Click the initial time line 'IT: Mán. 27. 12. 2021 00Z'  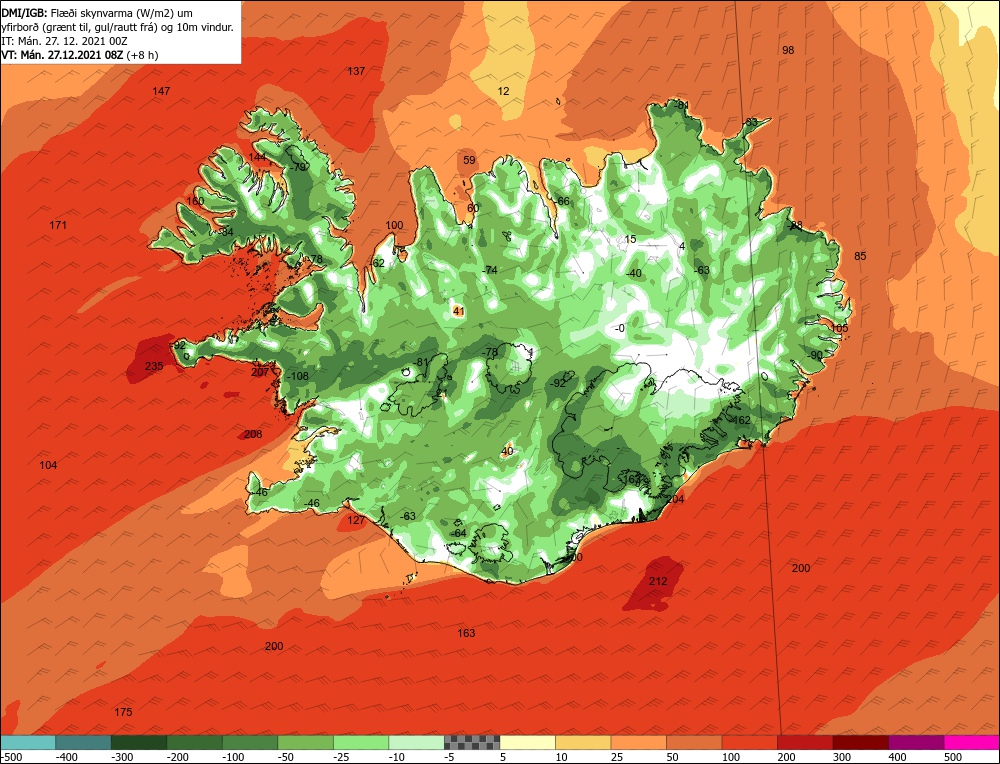64,41
